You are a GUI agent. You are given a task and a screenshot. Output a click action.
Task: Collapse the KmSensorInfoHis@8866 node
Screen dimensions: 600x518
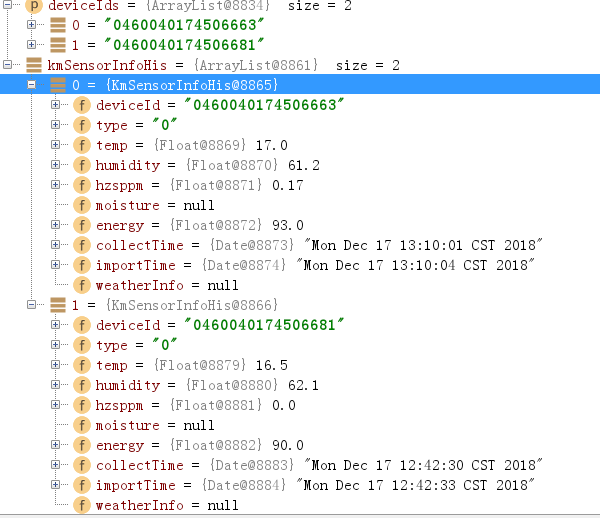click(31, 305)
